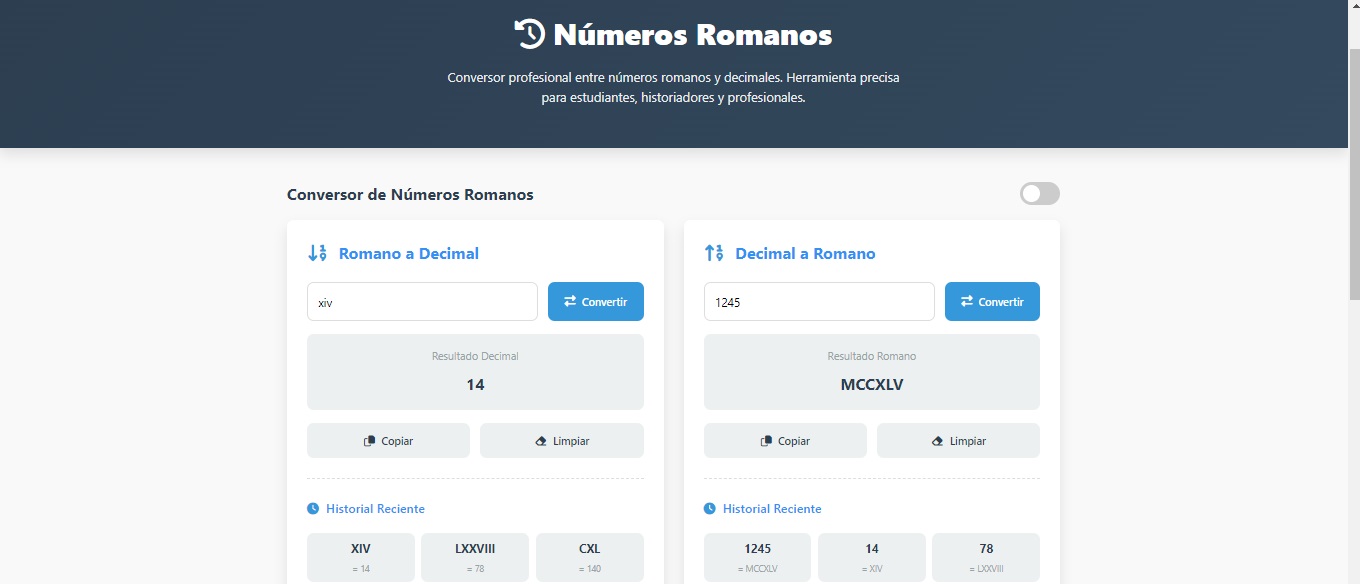Select the 1245 entry in right history
The image size is (1360, 584).
pos(757,556)
